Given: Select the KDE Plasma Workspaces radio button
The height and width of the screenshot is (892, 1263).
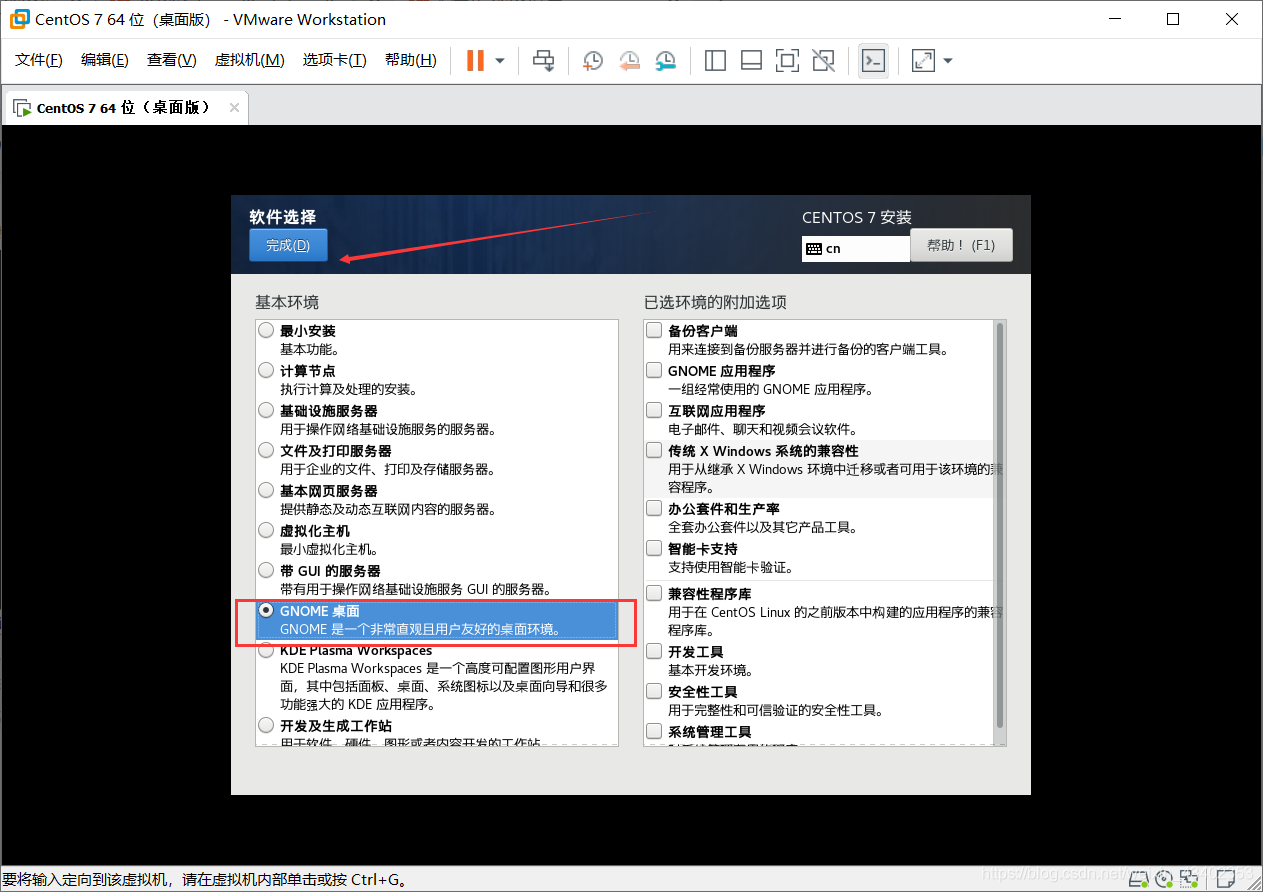Looking at the screenshot, I should [266, 650].
